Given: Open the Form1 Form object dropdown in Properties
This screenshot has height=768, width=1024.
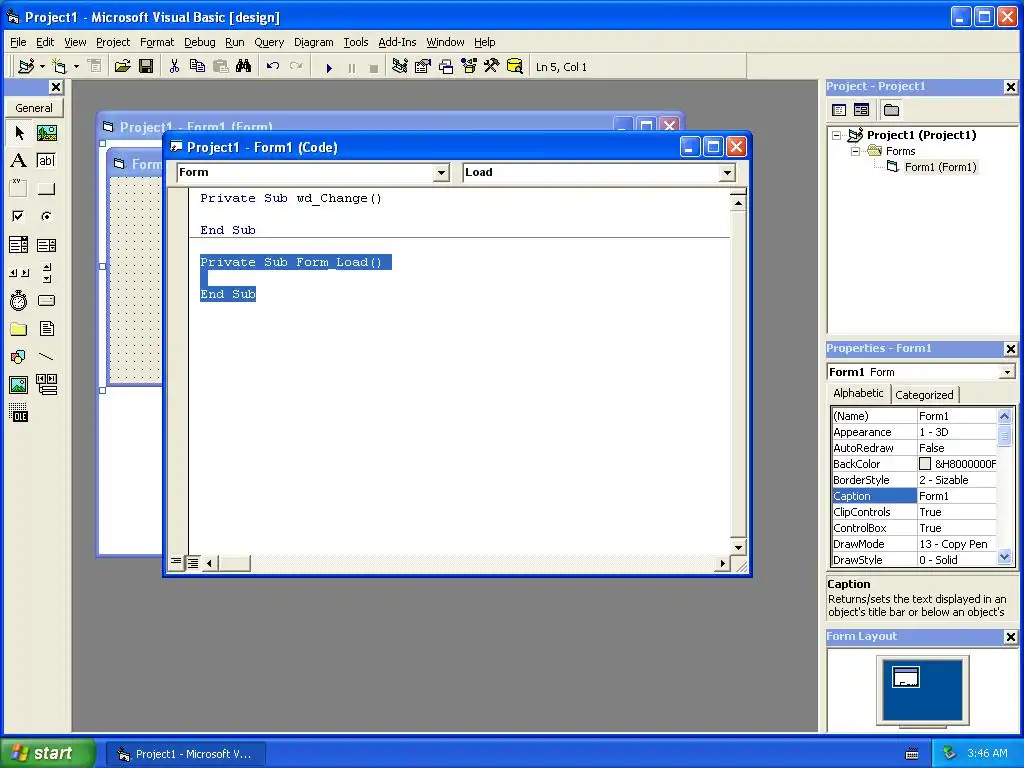Looking at the screenshot, I should 1007,372.
